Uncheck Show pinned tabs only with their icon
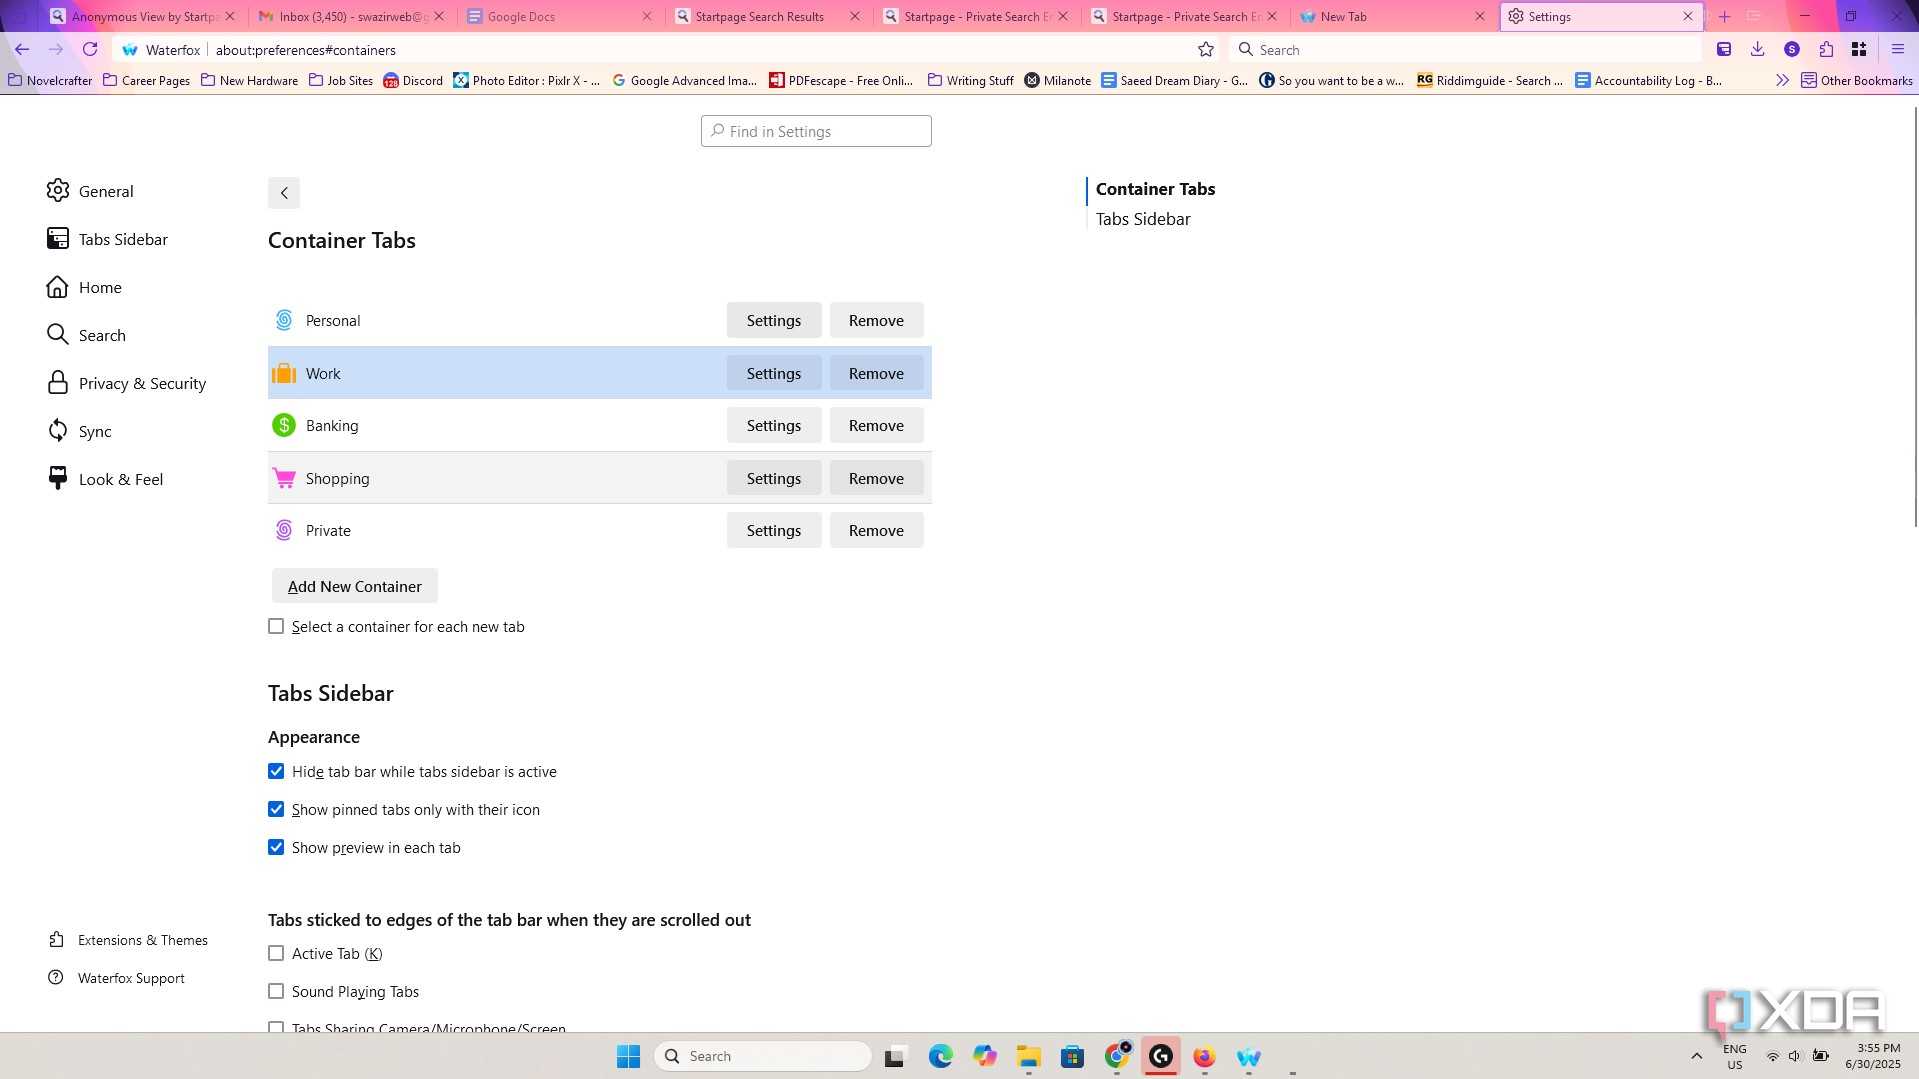Viewport: 1919px width, 1079px height. (276, 809)
